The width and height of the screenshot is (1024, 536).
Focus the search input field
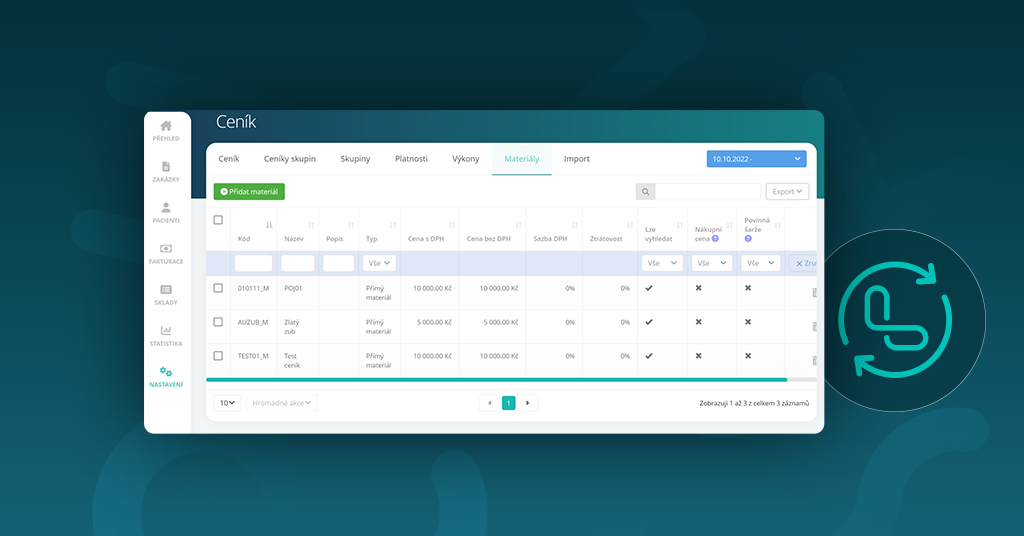708,192
